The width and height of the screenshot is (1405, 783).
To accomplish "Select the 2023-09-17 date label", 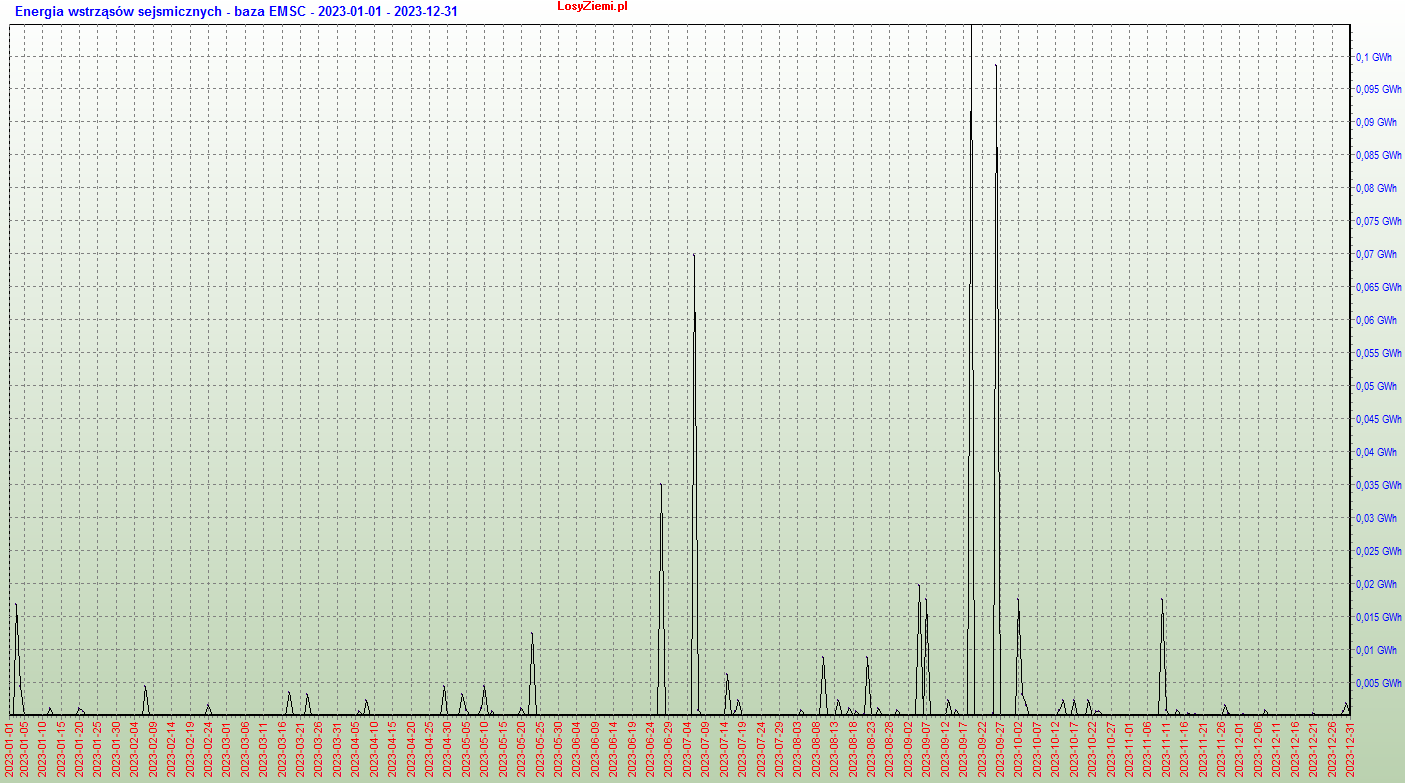I will (x=964, y=749).
